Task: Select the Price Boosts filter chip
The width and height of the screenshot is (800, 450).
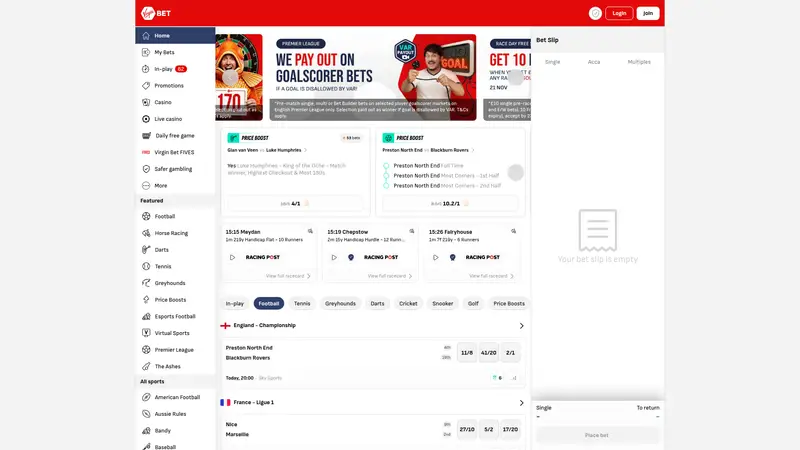Action: pos(509,304)
